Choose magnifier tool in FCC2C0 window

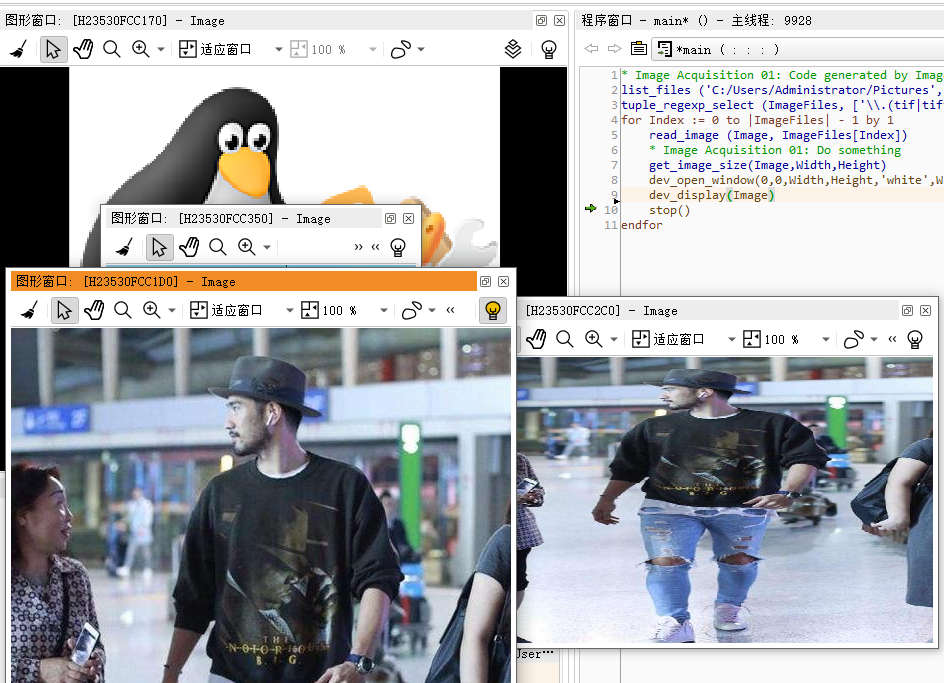pos(565,339)
